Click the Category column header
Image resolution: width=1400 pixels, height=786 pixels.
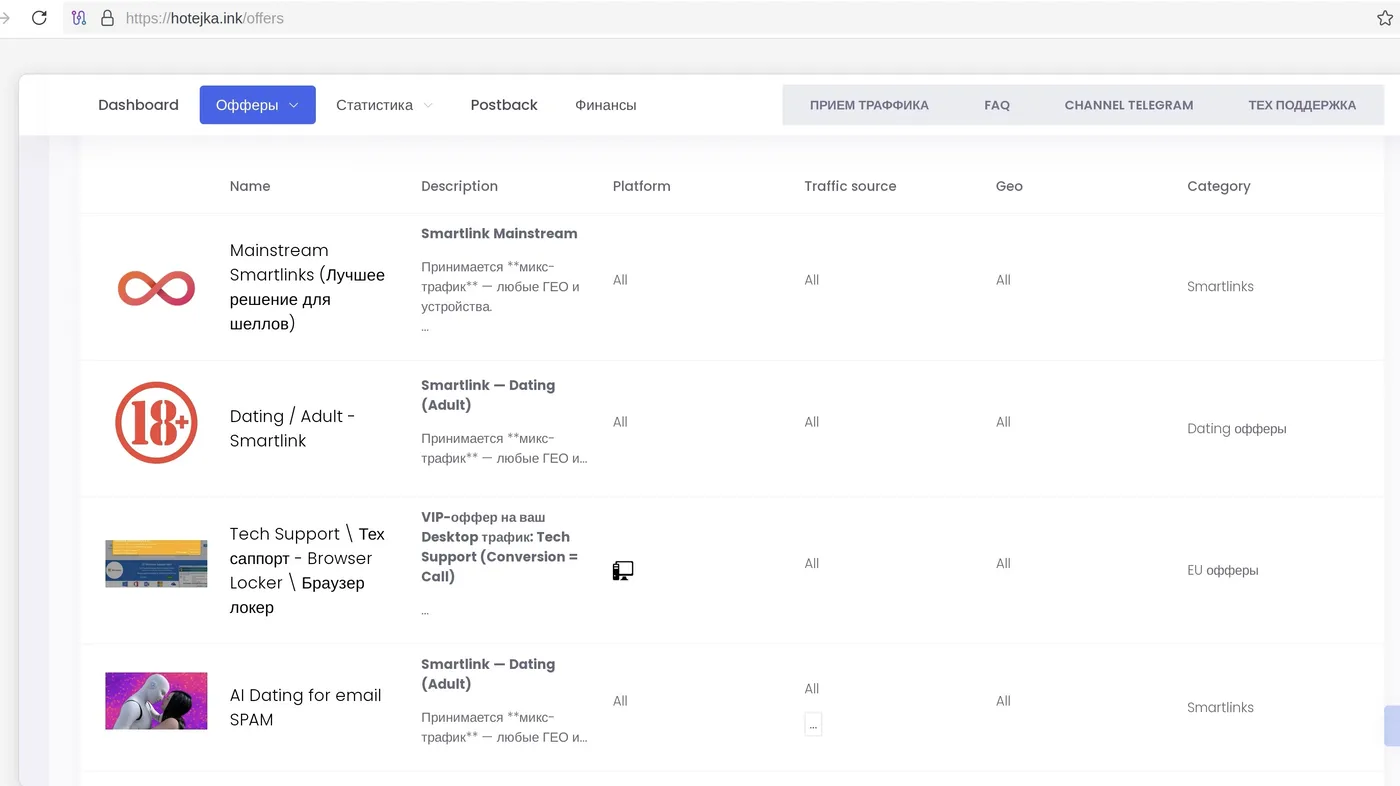coord(1218,186)
